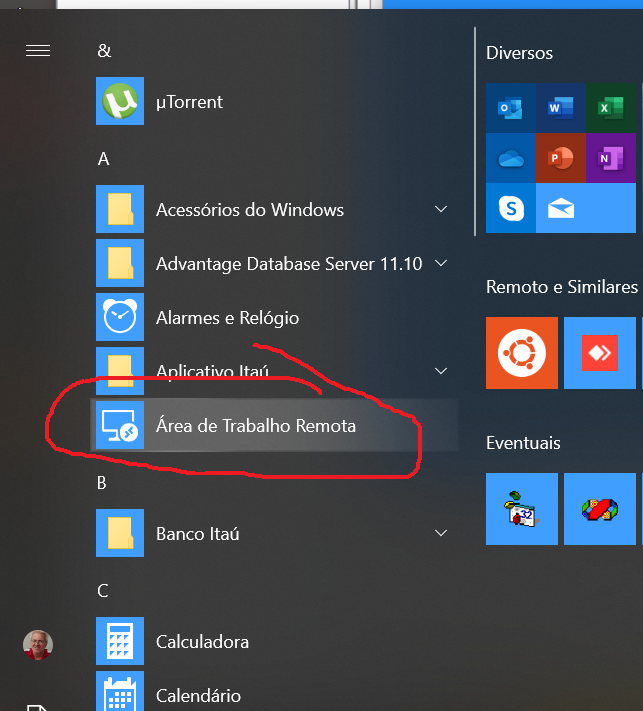Select the Calculadora label
The width and height of the screenshot is (643, 711).
pos(202,642)
